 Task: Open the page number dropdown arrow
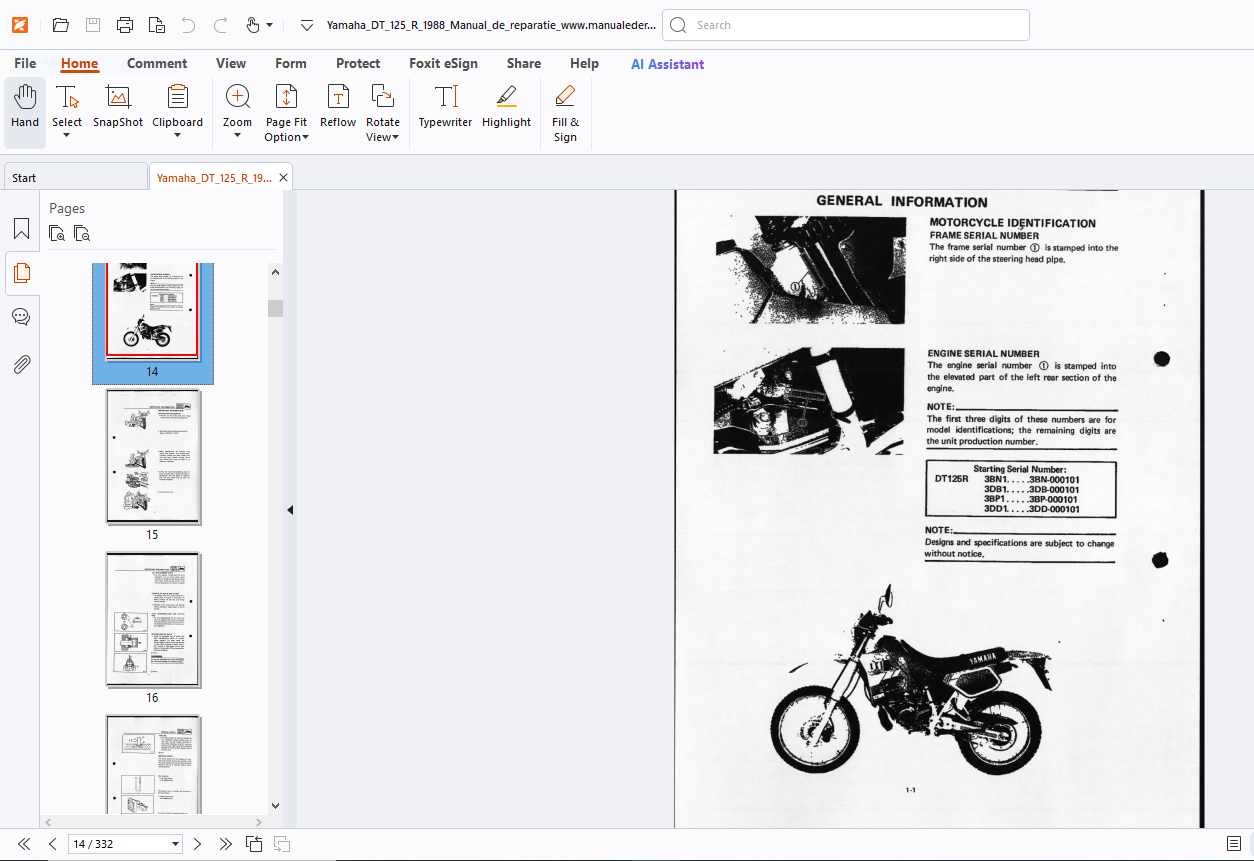(176, 844)
